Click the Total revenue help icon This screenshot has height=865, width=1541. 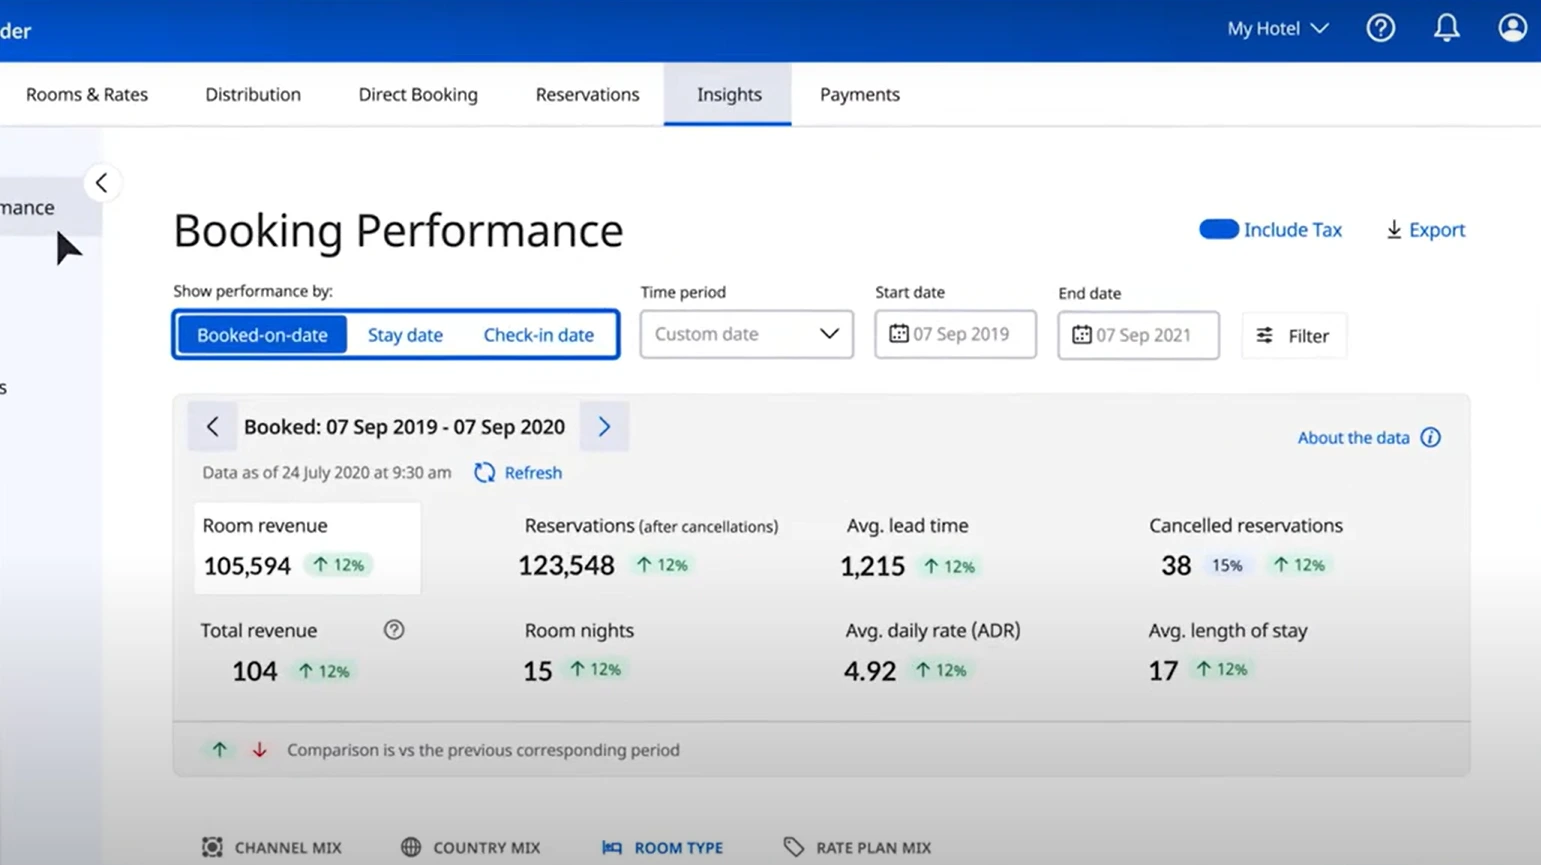click(x=394, y=630)
